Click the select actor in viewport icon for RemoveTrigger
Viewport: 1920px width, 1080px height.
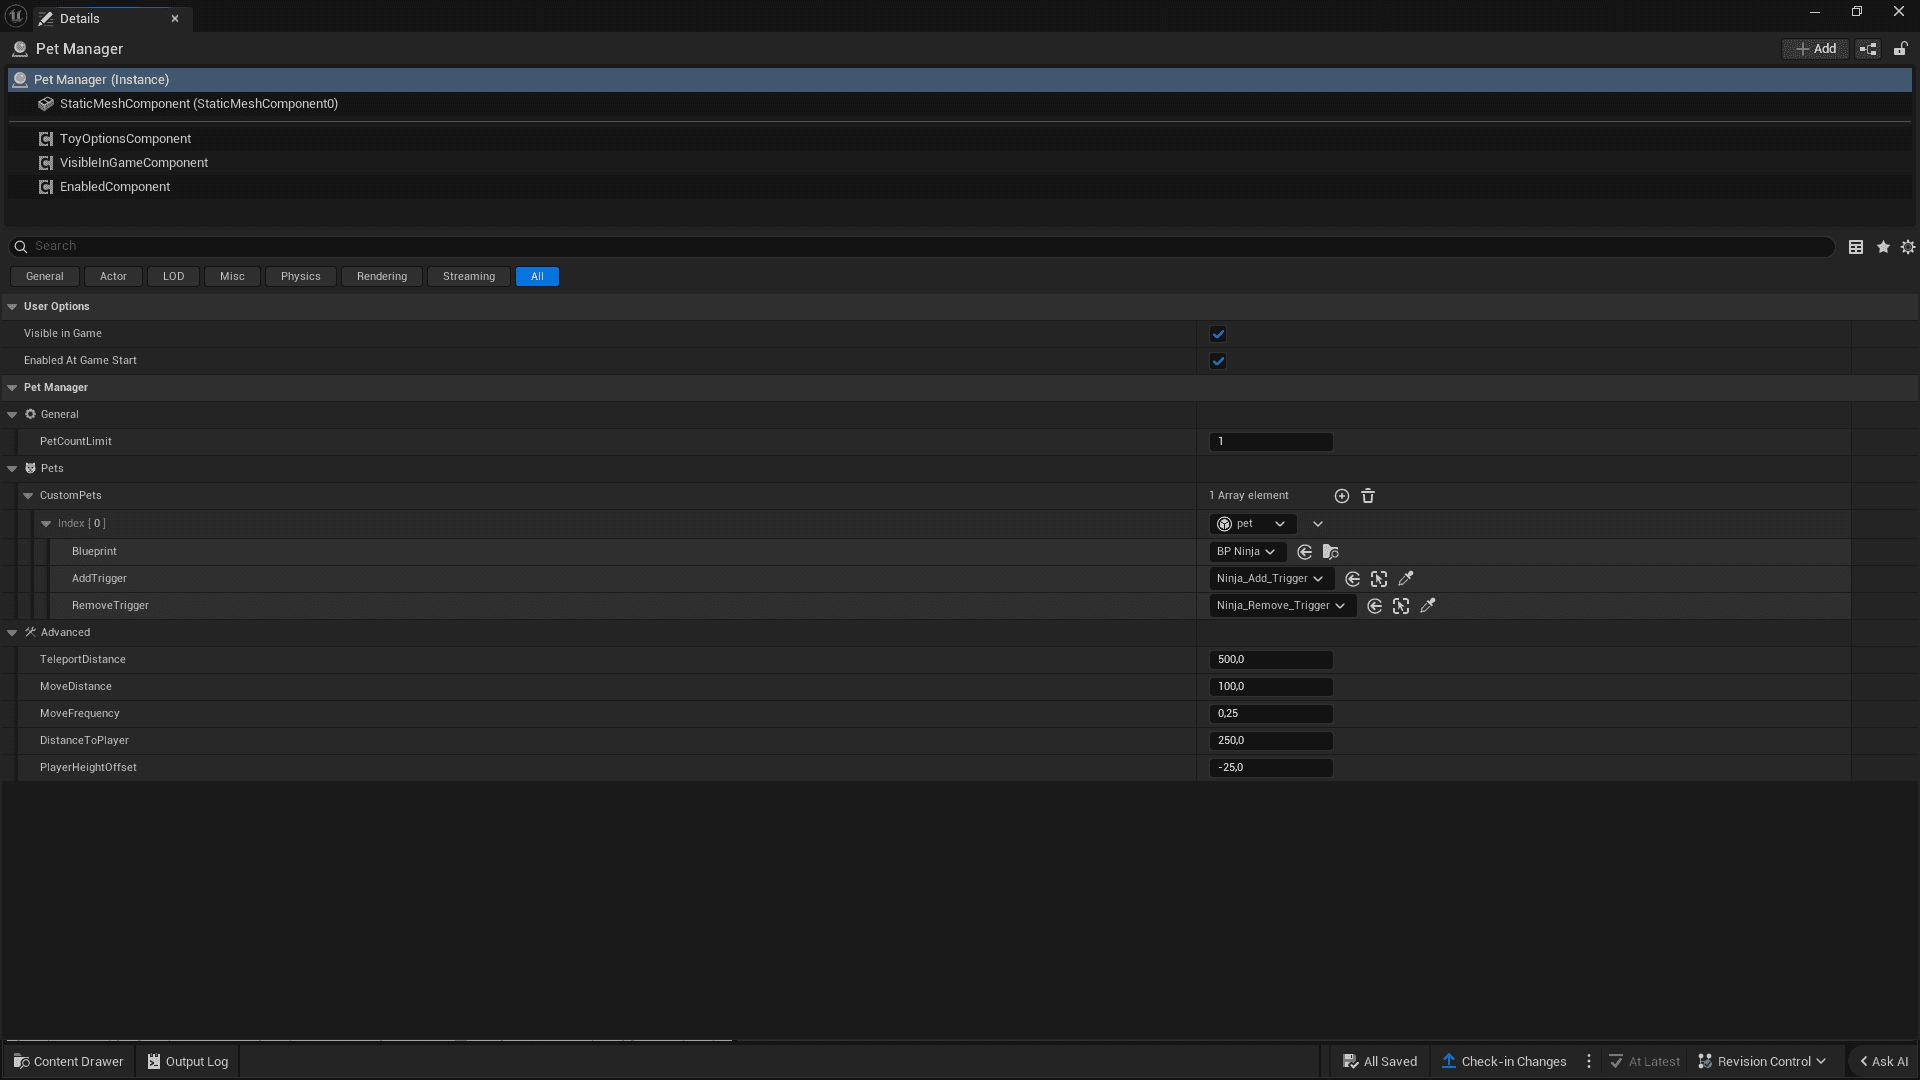(1401, 606)
